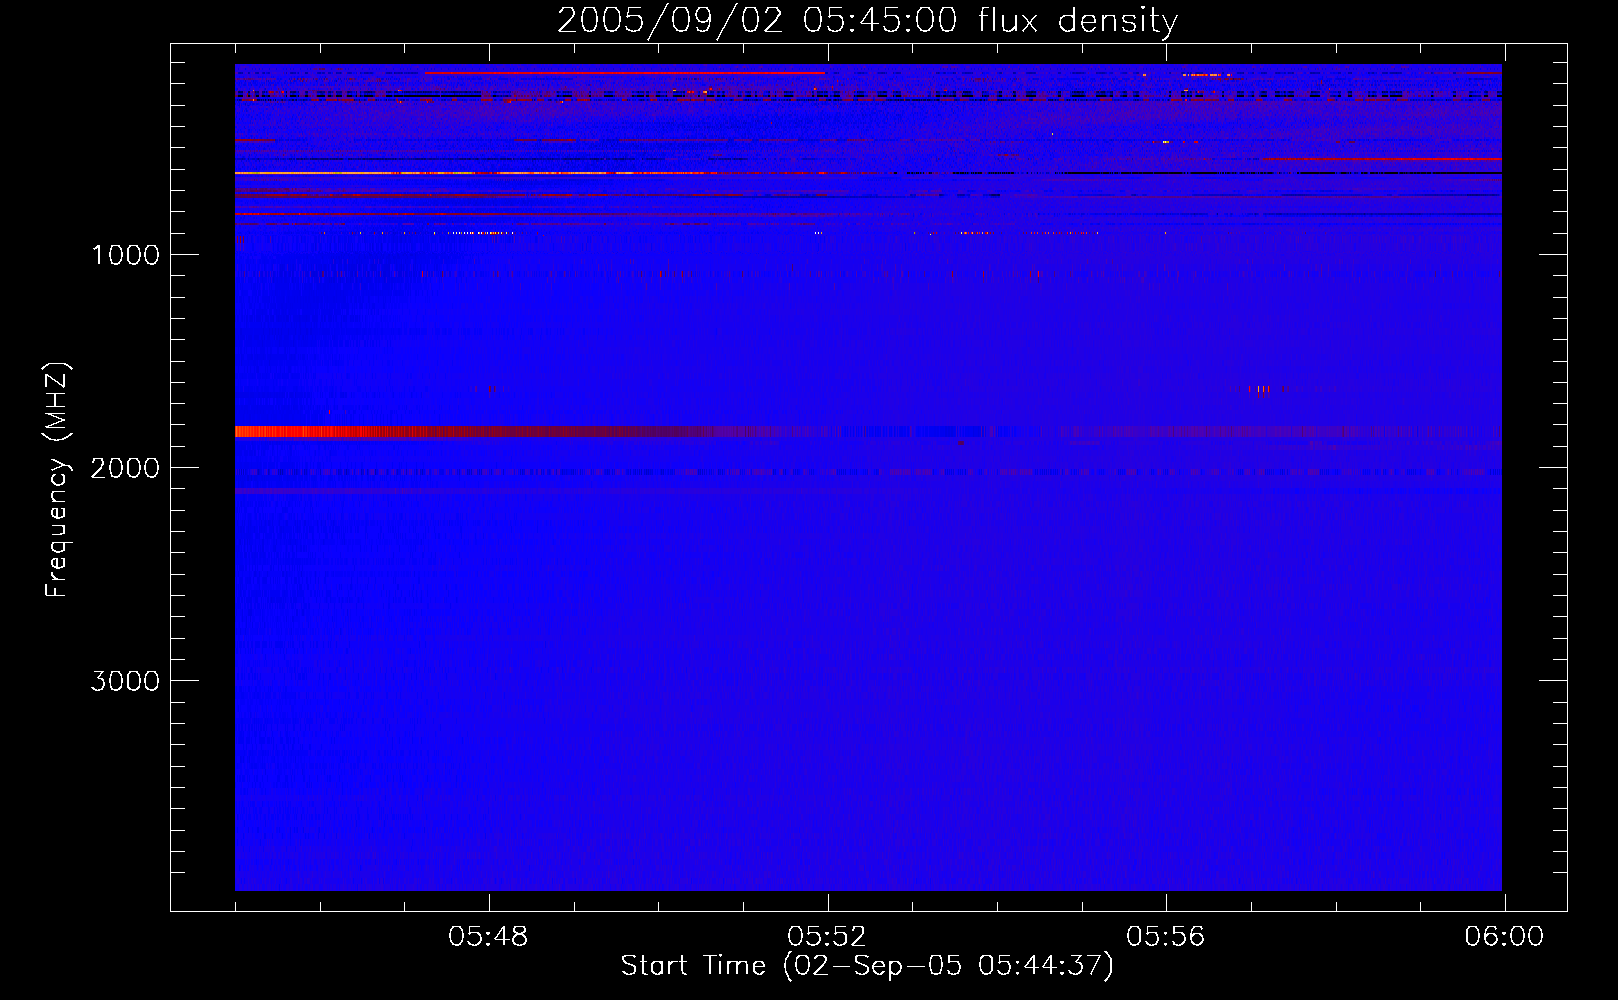Click the '06:00' time tick label
1618x1000 pixels.
point(1504,937)
